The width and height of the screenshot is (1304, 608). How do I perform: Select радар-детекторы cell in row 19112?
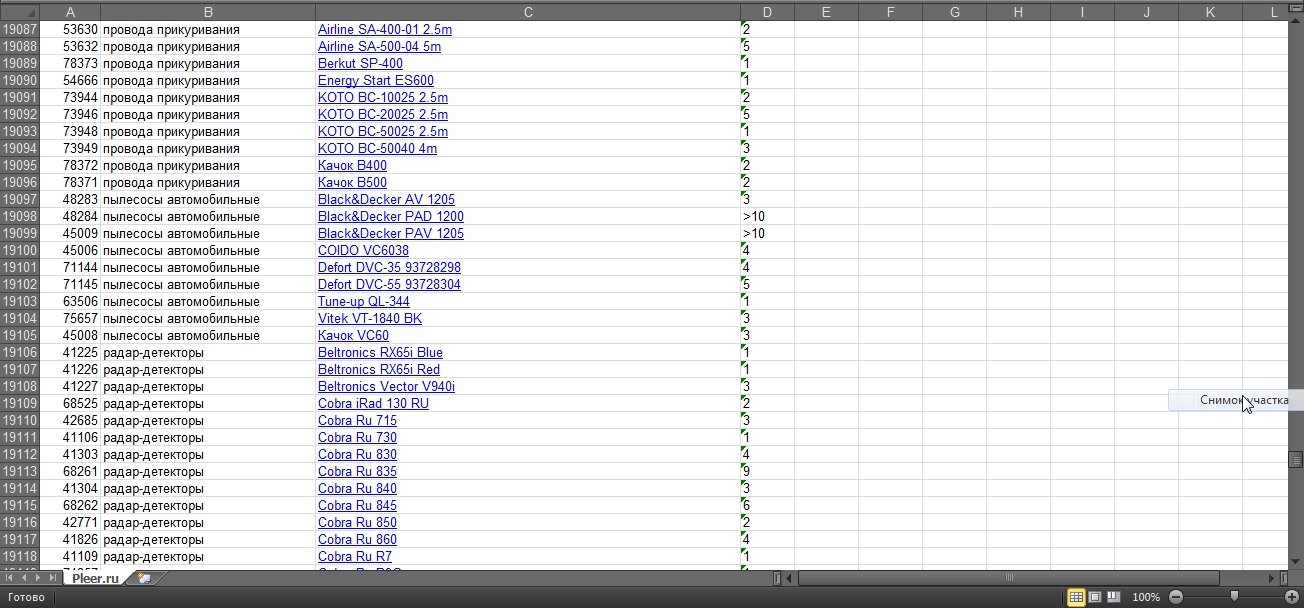pos(208,455)
